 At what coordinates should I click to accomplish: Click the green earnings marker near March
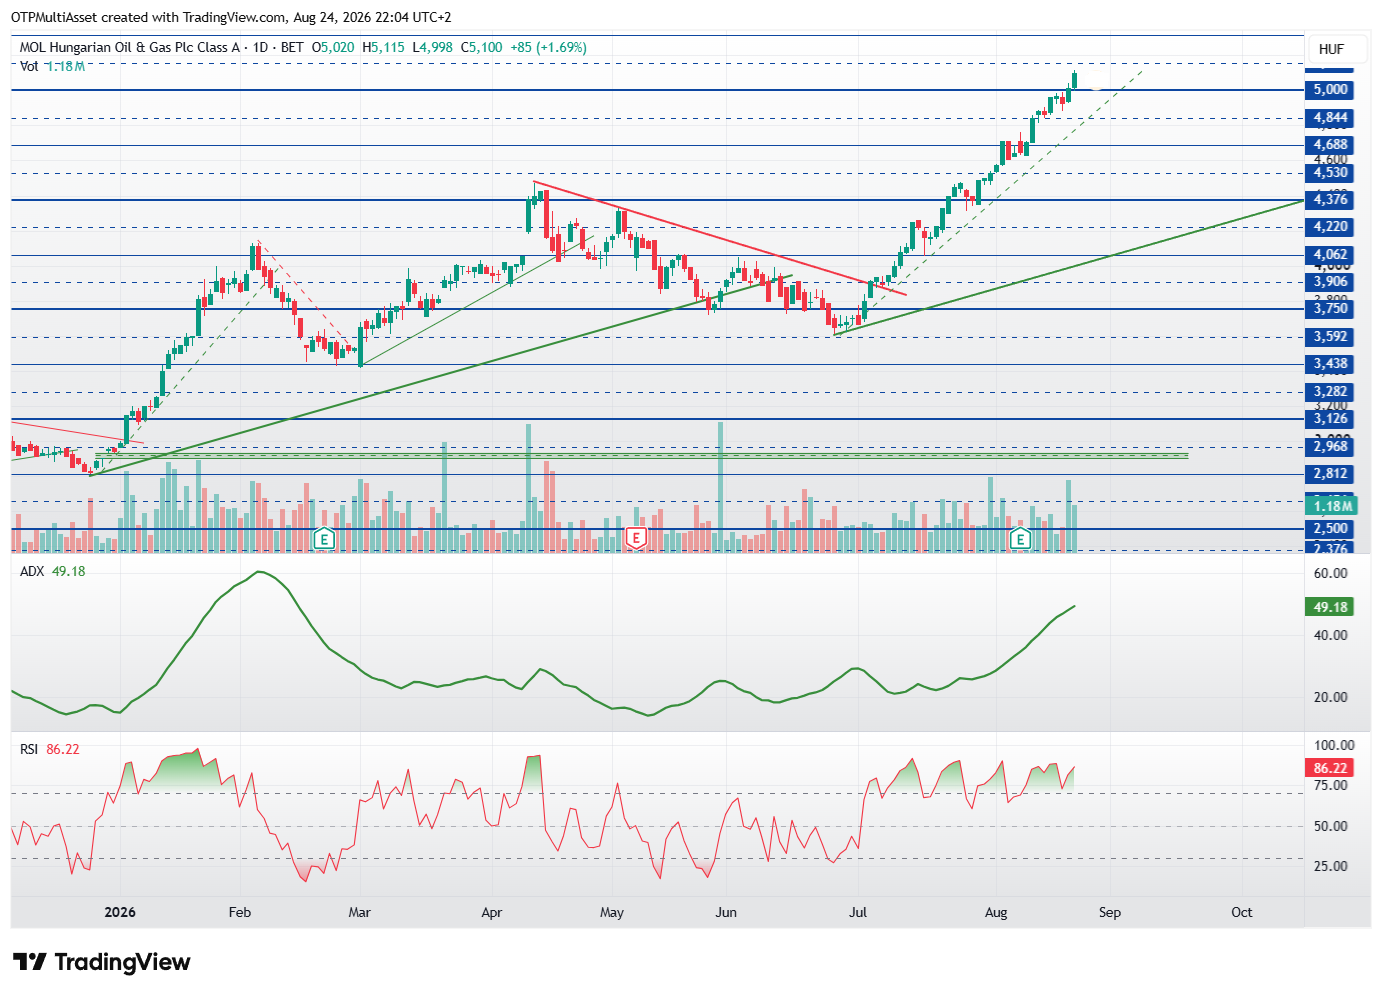click(x=323, y=539)
